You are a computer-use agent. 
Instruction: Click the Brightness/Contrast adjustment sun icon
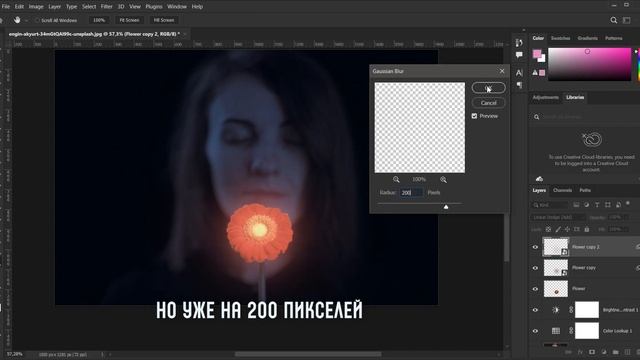click(x=556, y=310)
